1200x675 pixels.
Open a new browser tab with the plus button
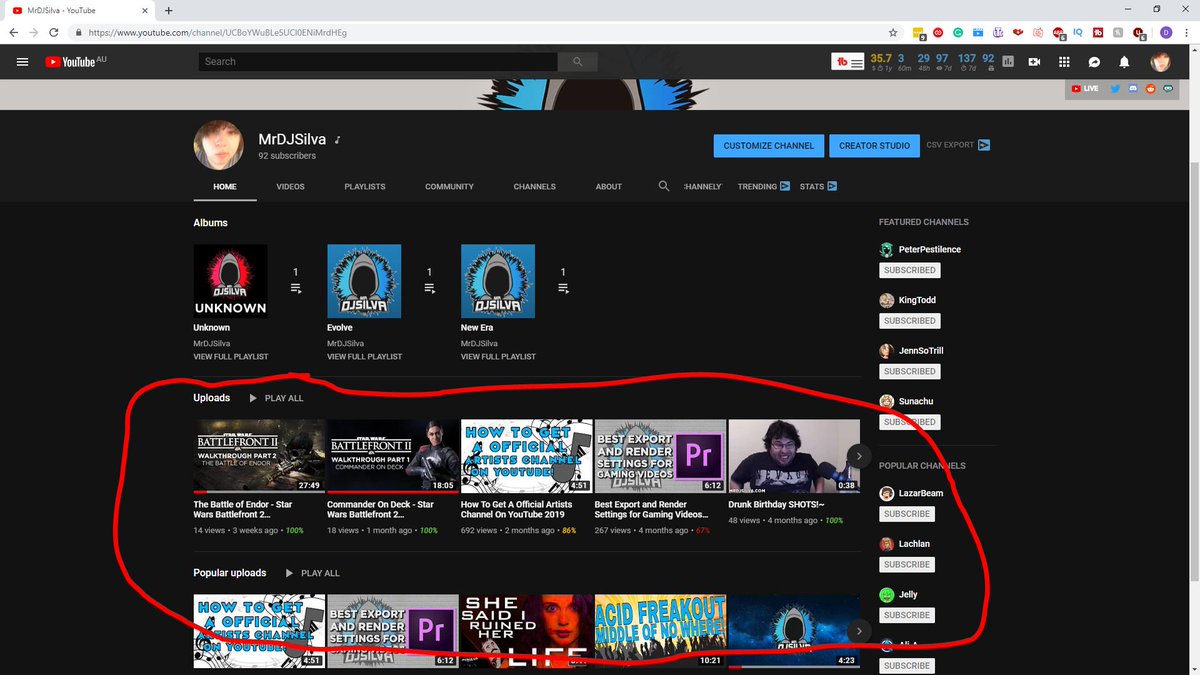coord(168,10)
